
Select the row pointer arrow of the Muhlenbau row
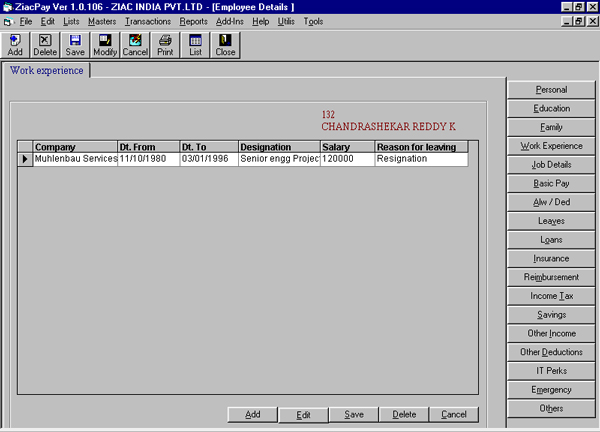(x=25, y=159)
